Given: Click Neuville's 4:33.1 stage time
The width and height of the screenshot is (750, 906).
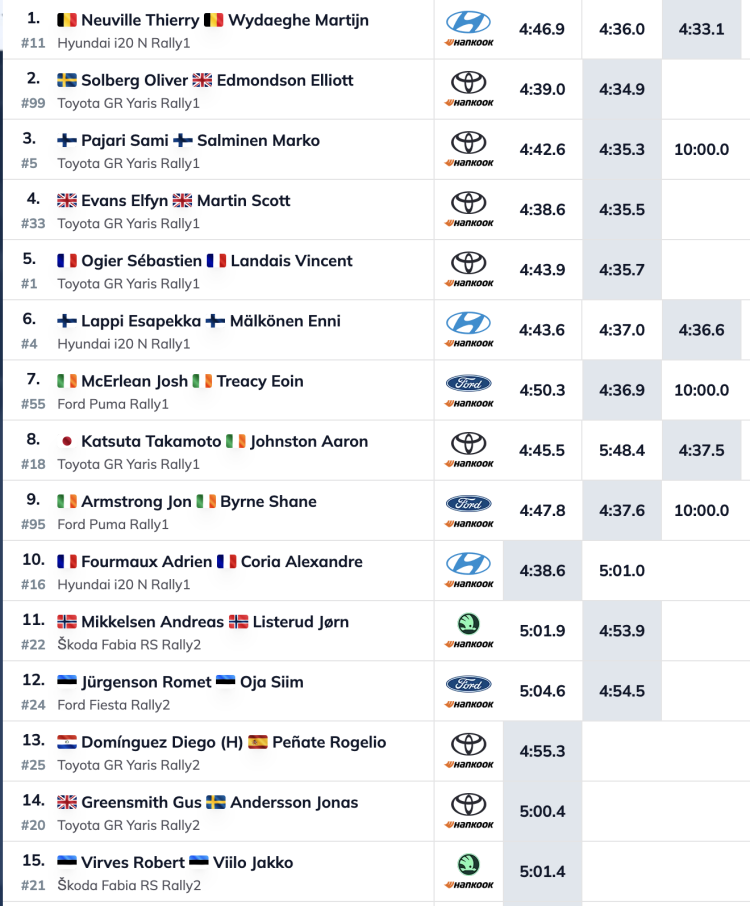Looking at the screenshot, I should point(701,29).
